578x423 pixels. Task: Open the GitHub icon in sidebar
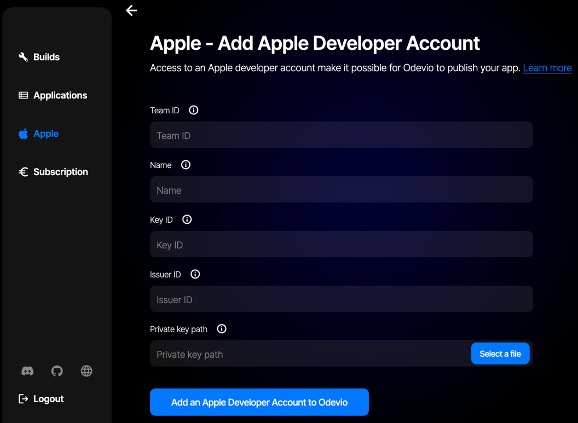pos(57,371)
